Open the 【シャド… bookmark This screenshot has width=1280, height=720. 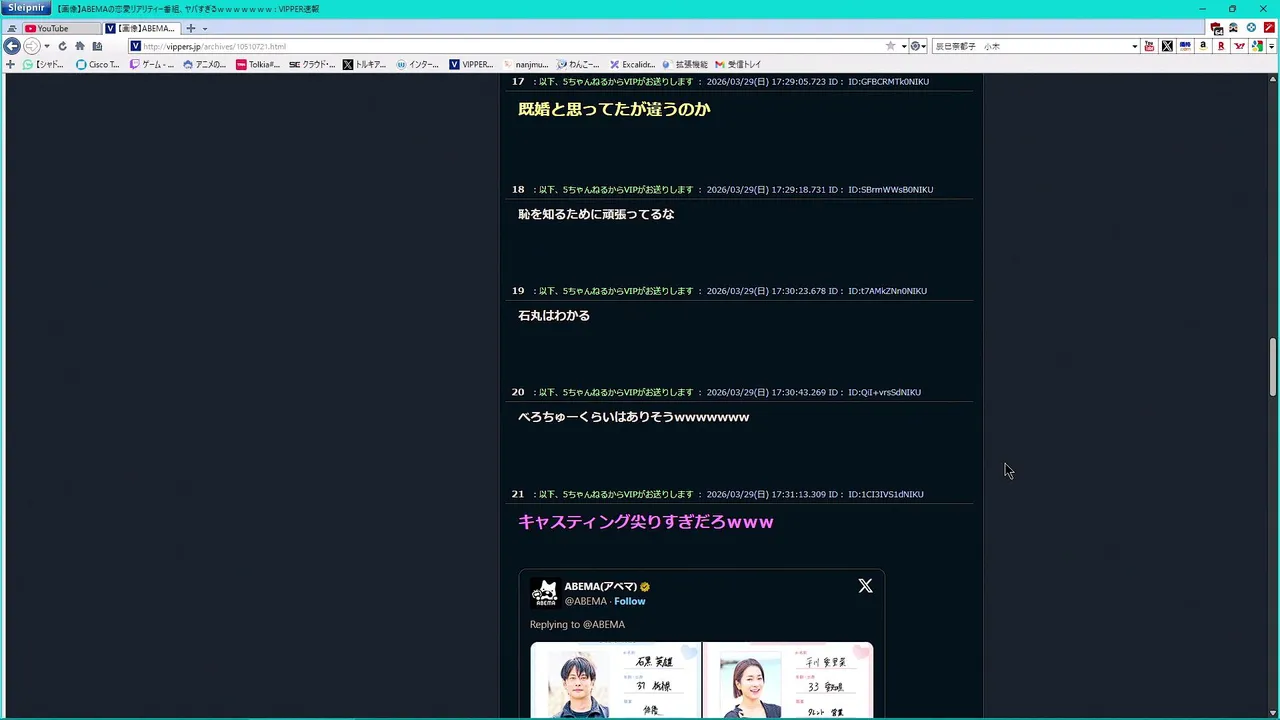click(43, 64)
